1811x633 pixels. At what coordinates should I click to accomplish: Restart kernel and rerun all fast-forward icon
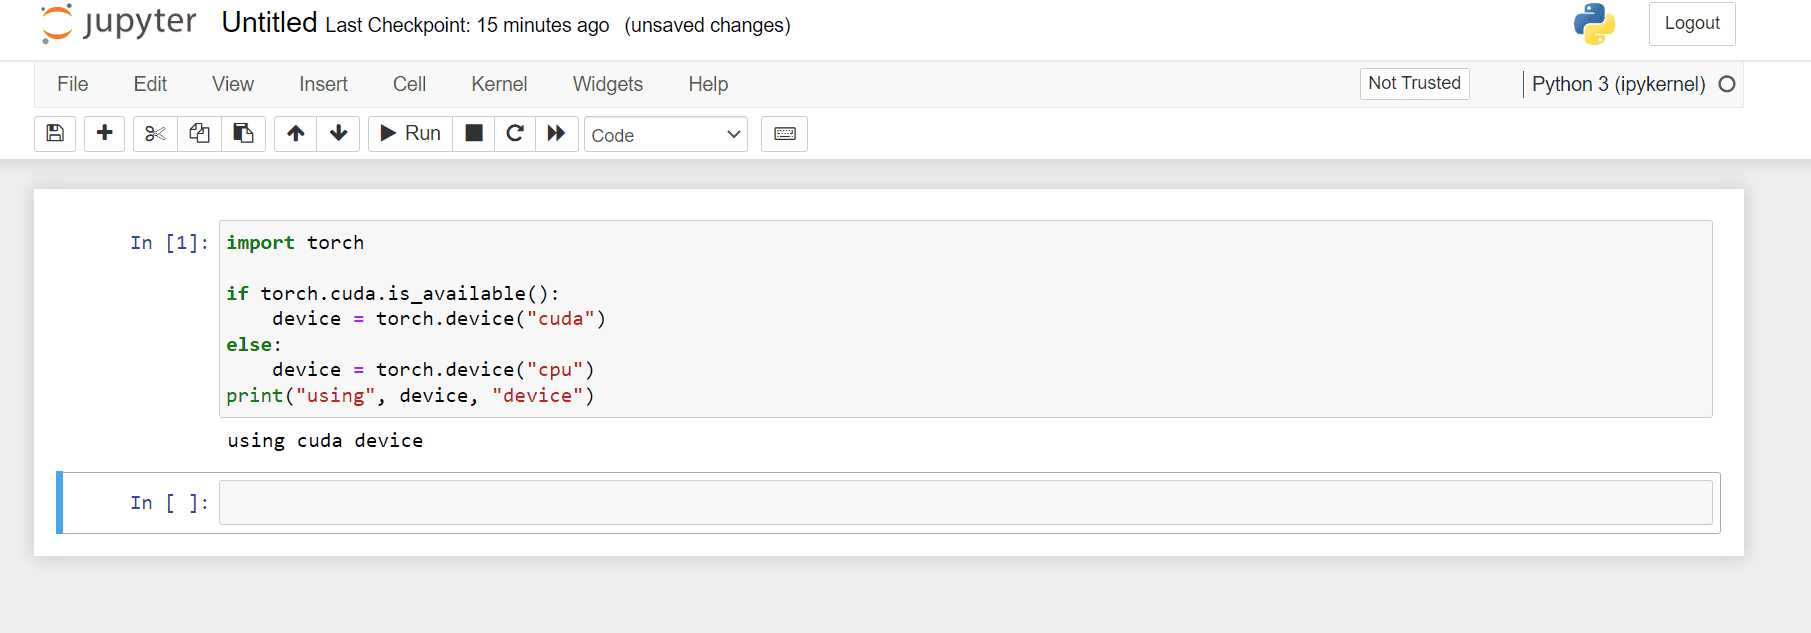point(557,134)
